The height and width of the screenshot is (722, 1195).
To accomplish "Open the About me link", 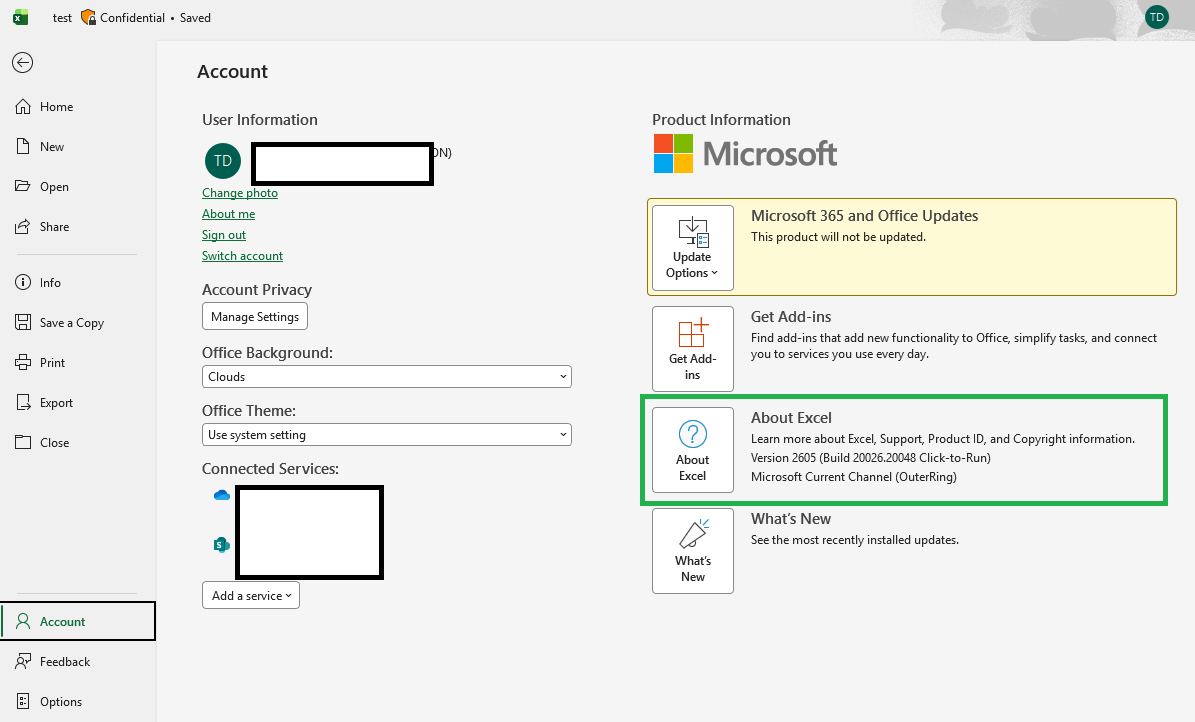I will pyautogui.click(x=229, y=214).
